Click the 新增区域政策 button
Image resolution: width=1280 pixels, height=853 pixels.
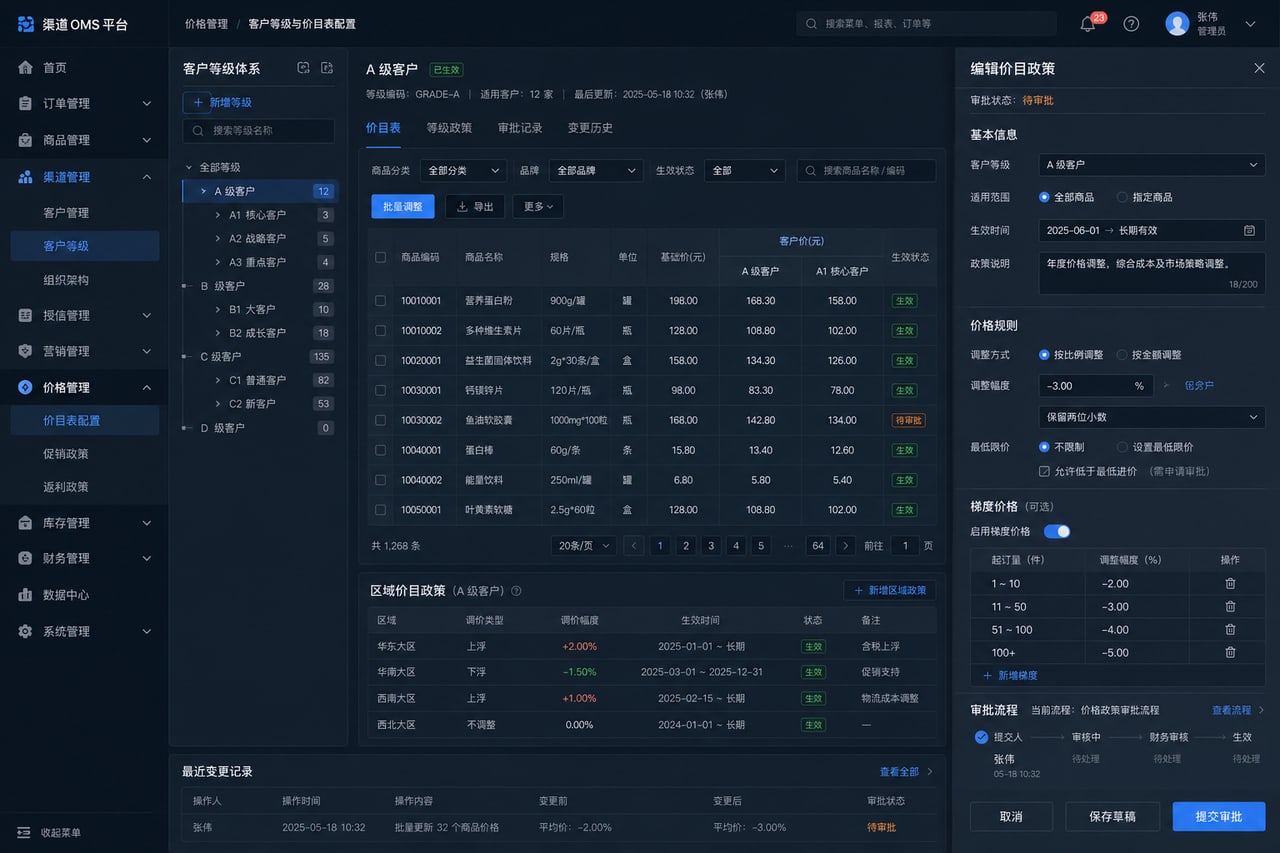[890, 590]
